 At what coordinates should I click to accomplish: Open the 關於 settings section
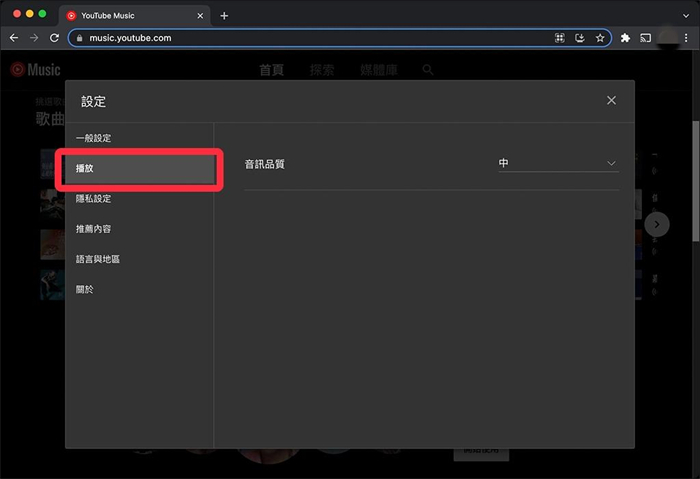pos(84,289)
